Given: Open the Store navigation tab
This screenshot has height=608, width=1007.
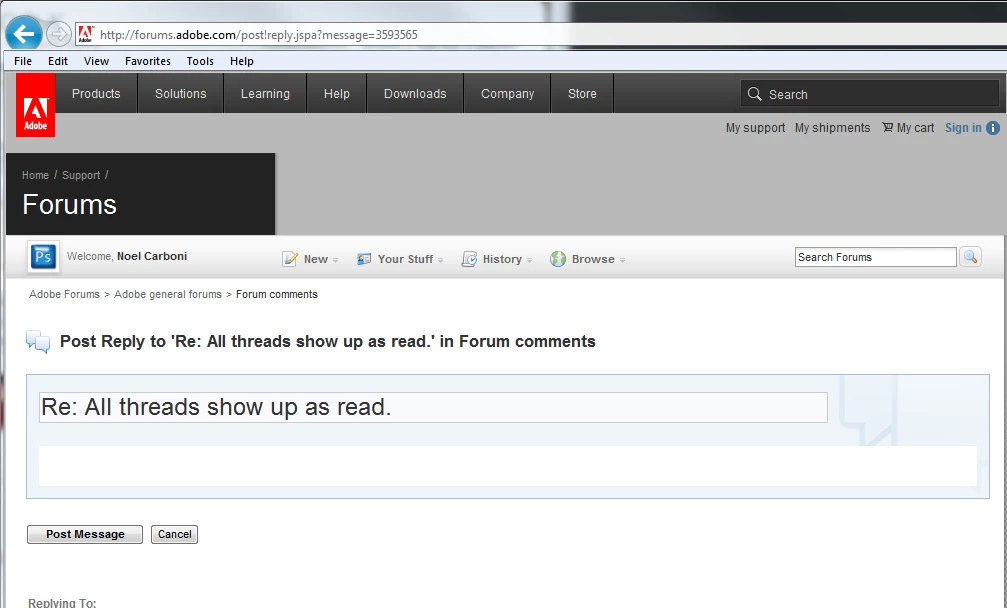Looking at the screenshot, I should click(582, 94).
